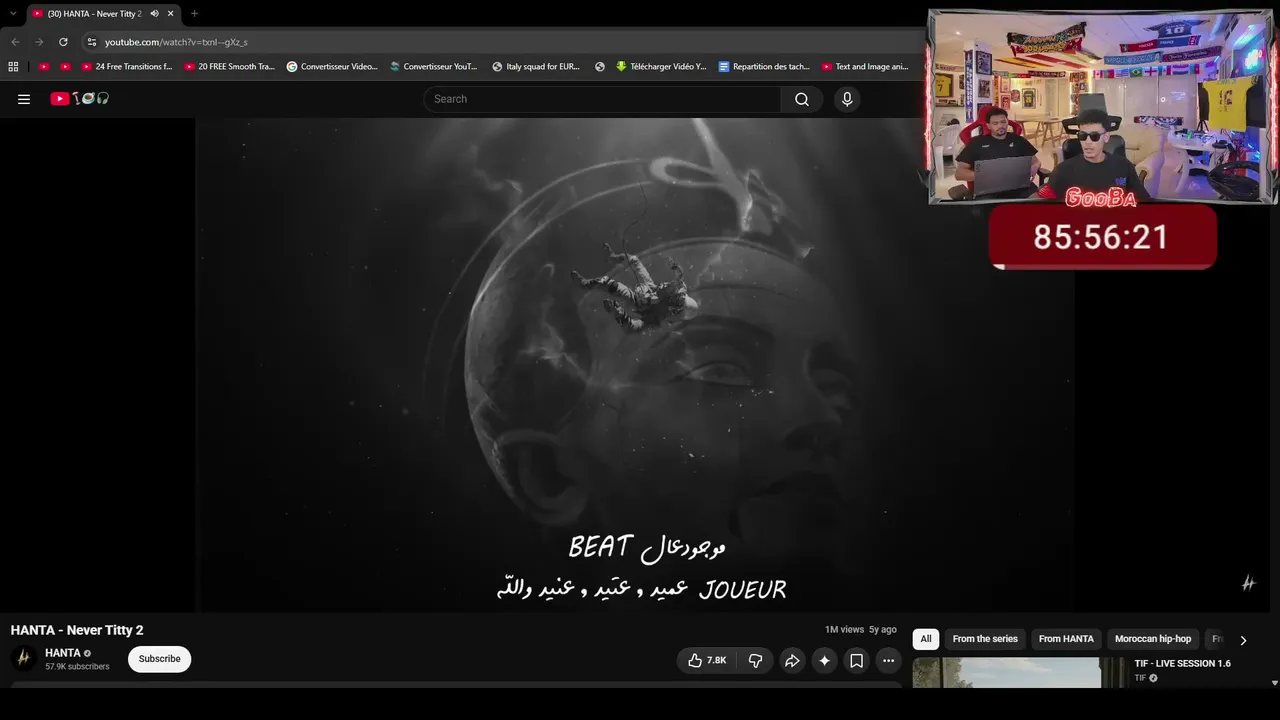The width and height of the screenshot is (1280, 720).
Task: Subscribe to the HANTA channel
Action: [159, 659]
